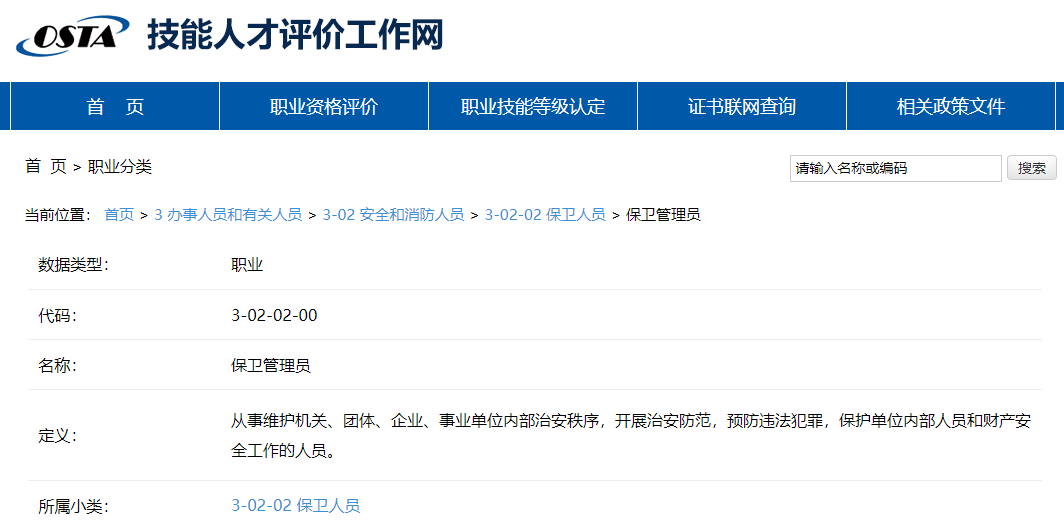Image resolution: width=1064 pixels, height=524 pixels.
Task: Click the data type value 职业
Action: tap(247, 265)
